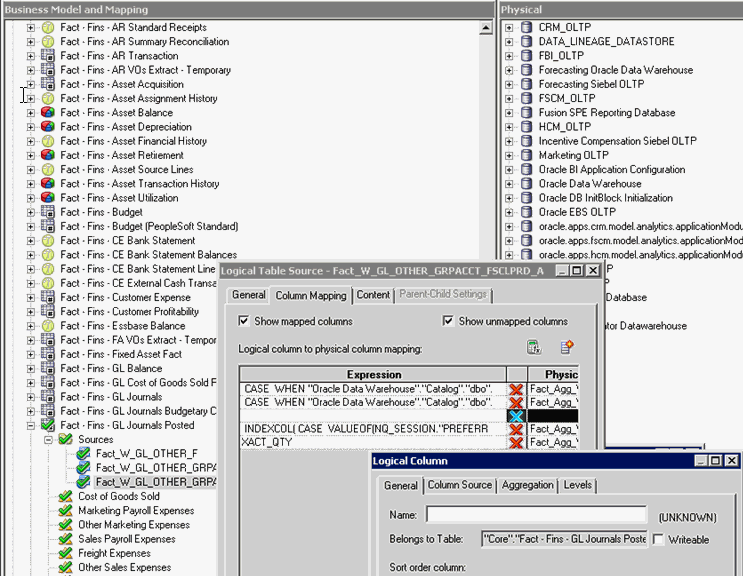
Task: Select Forecasting Siebel OLTP in Physical pane
Action: coord(591,84)
